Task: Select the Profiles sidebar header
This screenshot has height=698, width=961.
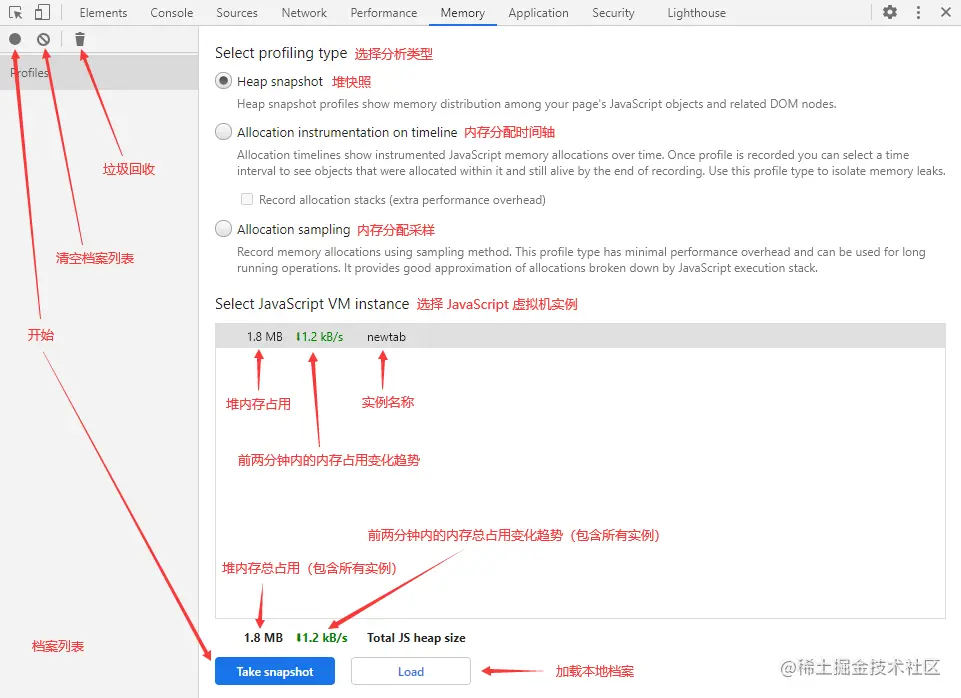Action: [99, 72]
